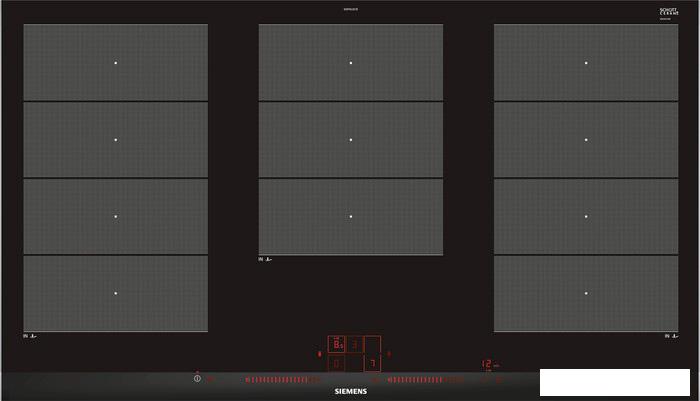Image resolution: width=700 pixels, height=401 pixels.
Task: Tap the red indicator left of the zone display
Action: (319, 353)
